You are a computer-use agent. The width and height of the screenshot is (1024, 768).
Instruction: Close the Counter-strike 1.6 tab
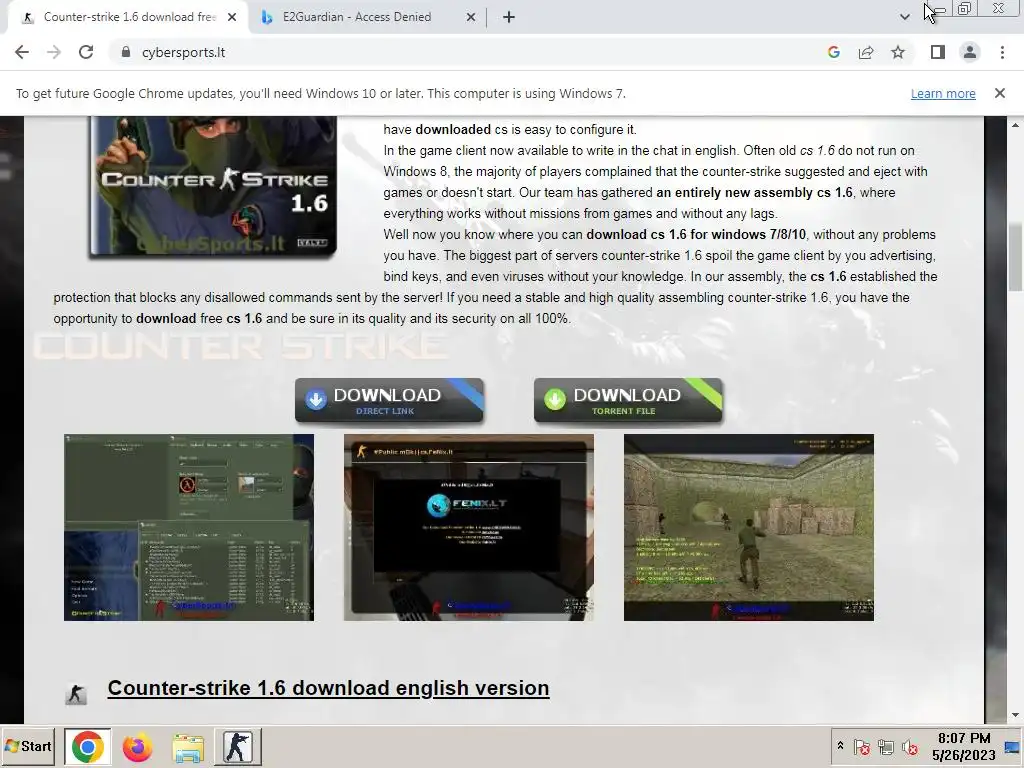click(x=232, y=17)
